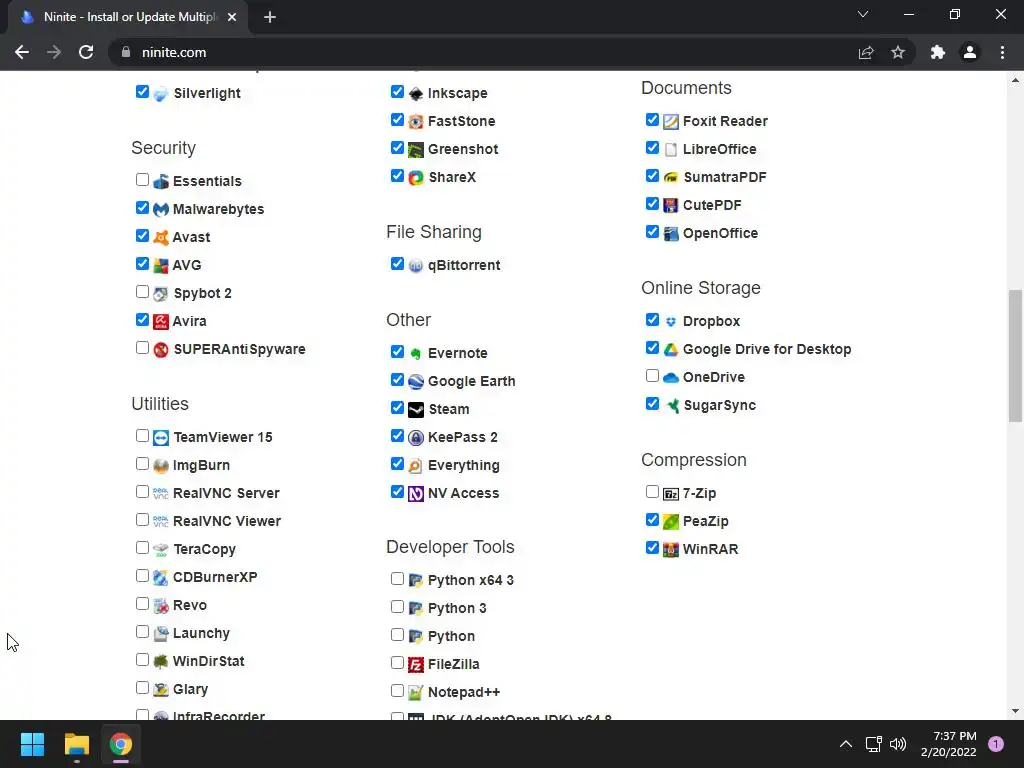Click the SUPERAntiSpyware icon
The width and height of the screenshot is (1024, 768).
161,349
